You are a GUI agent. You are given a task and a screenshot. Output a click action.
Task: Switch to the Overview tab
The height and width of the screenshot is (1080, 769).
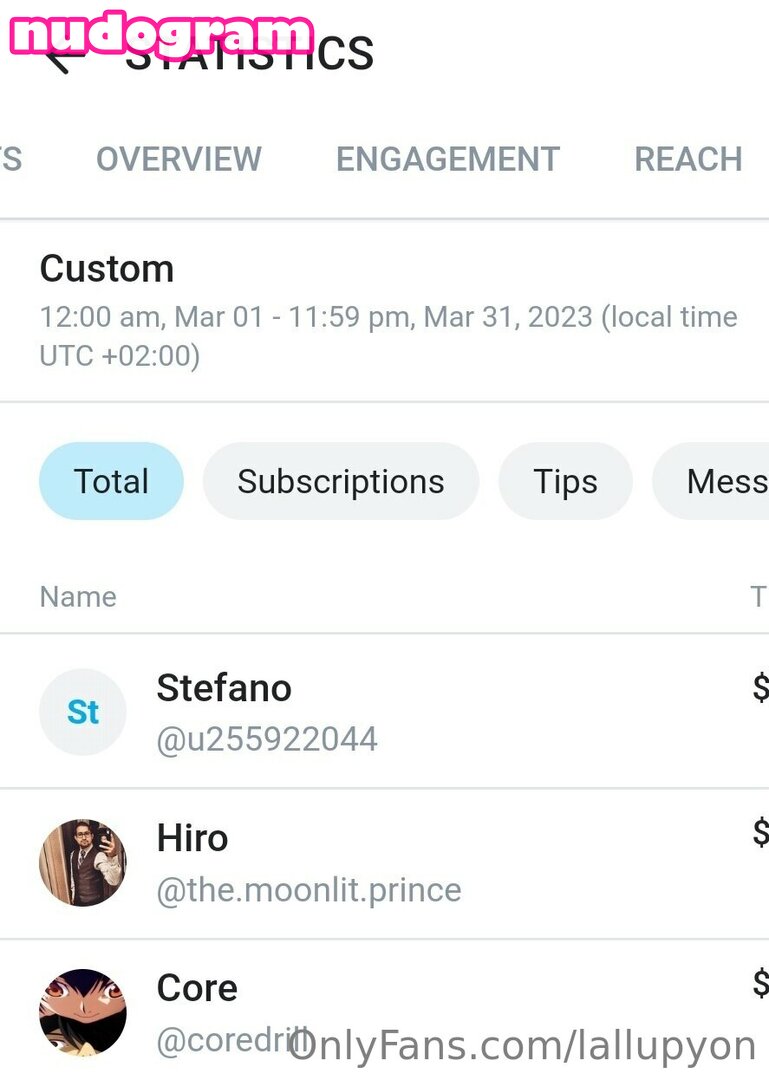tap(179, 159)
